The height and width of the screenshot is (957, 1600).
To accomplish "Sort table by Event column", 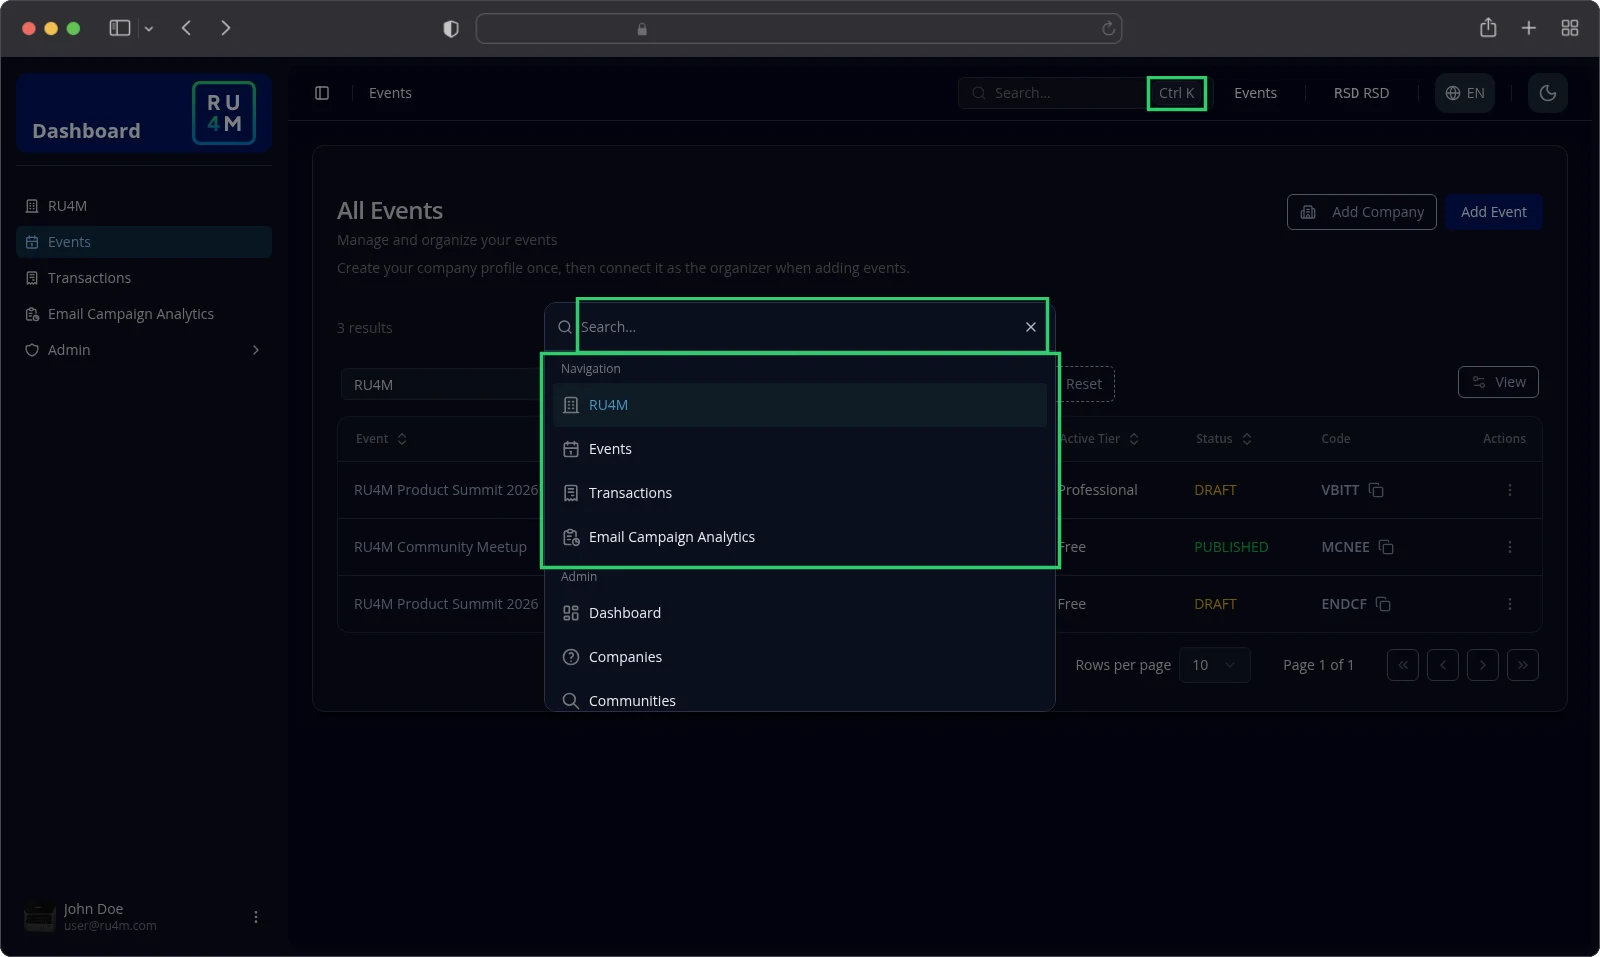I will (381, 439).
